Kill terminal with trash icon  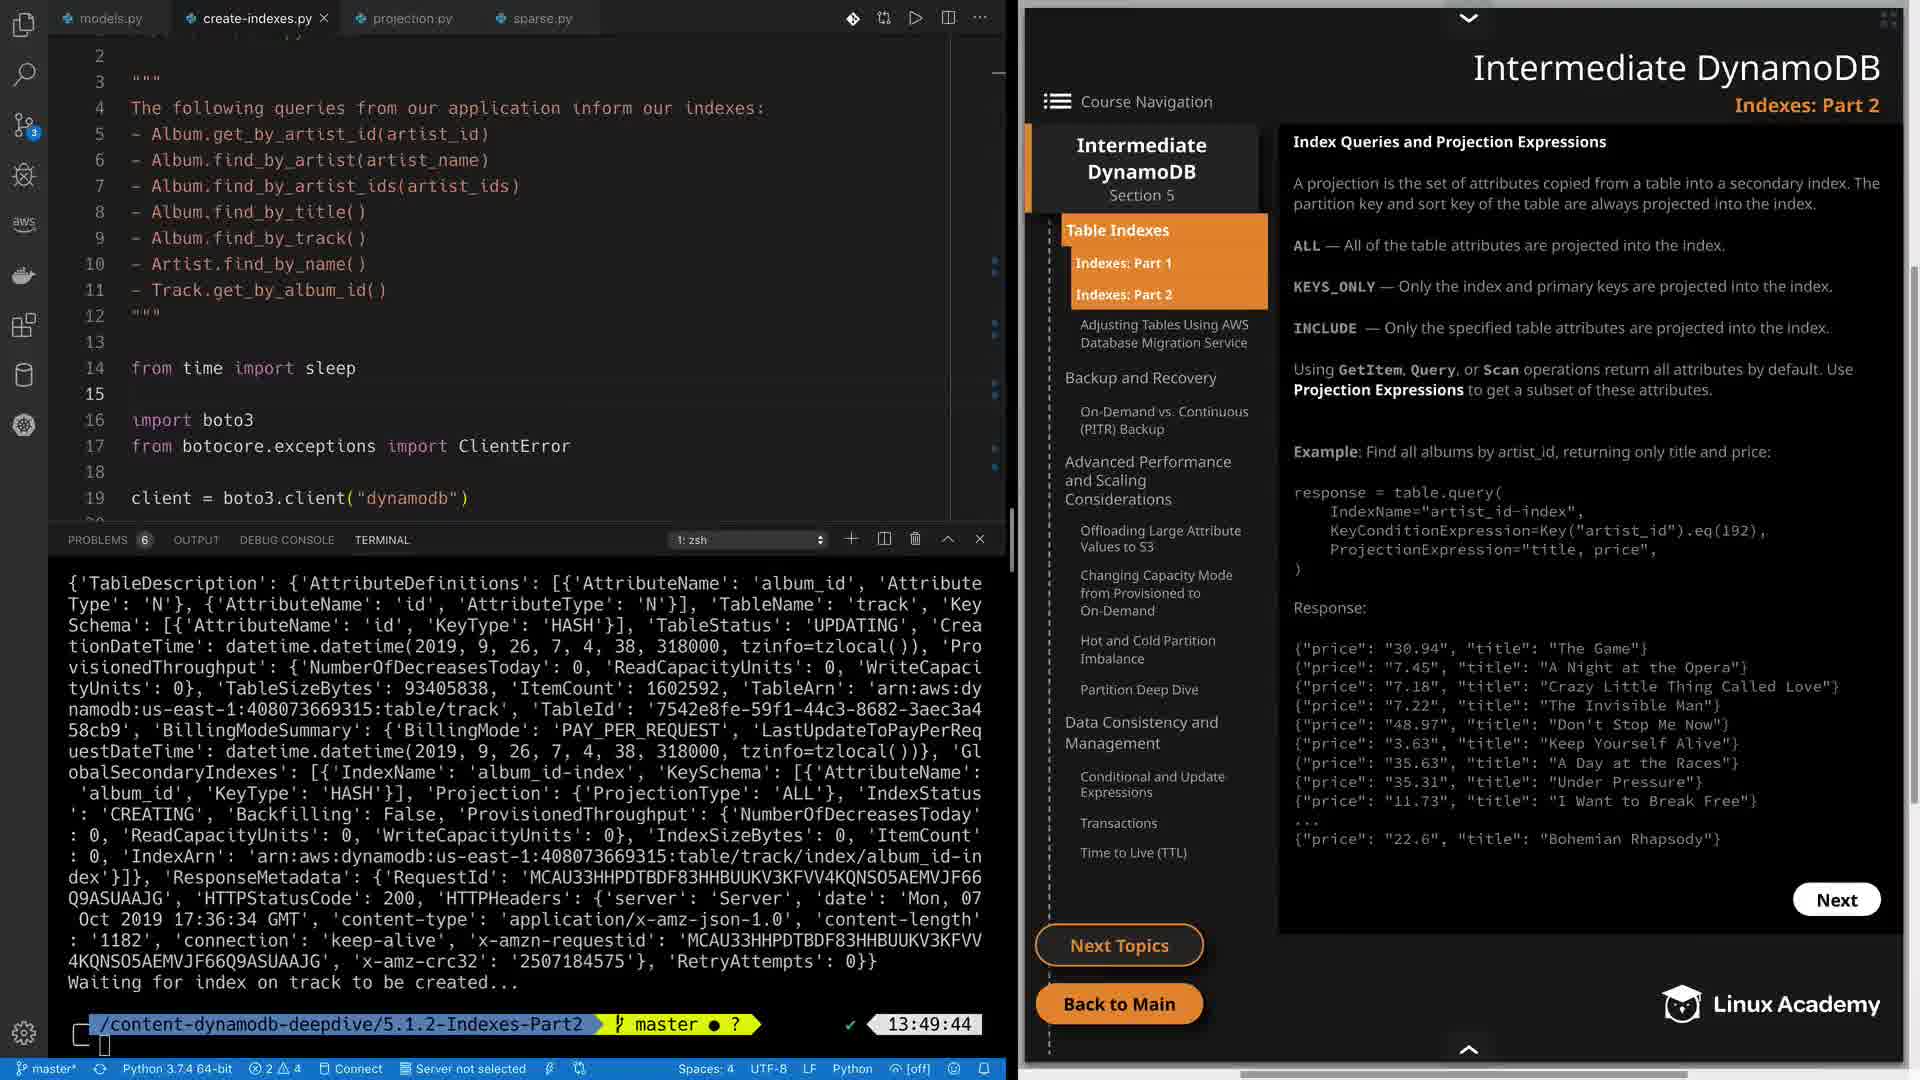pyautogui.click(x=915, y=539)
